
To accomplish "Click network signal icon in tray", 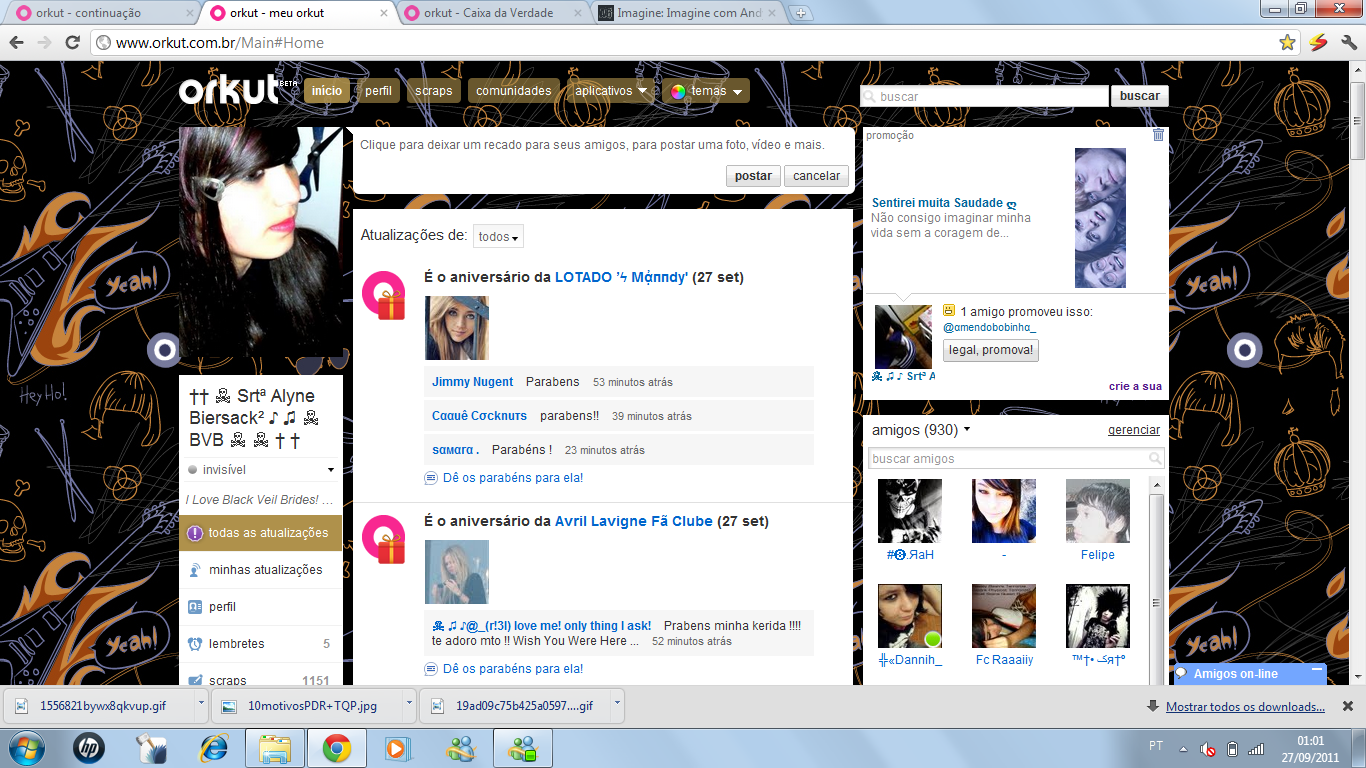I will click(x=1256, y=749).
